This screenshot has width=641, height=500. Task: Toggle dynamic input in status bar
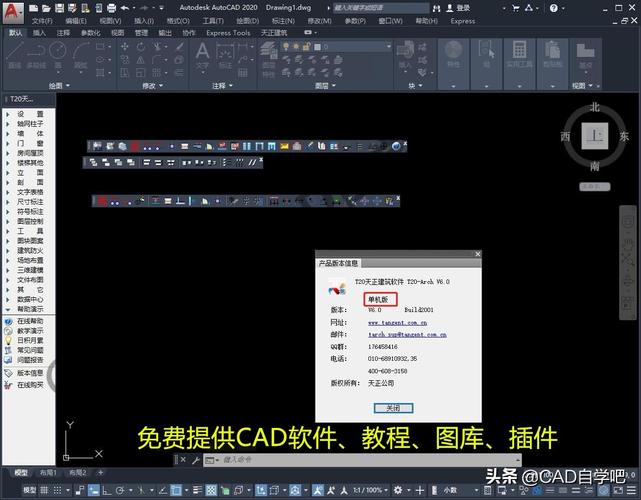point(94,490)
